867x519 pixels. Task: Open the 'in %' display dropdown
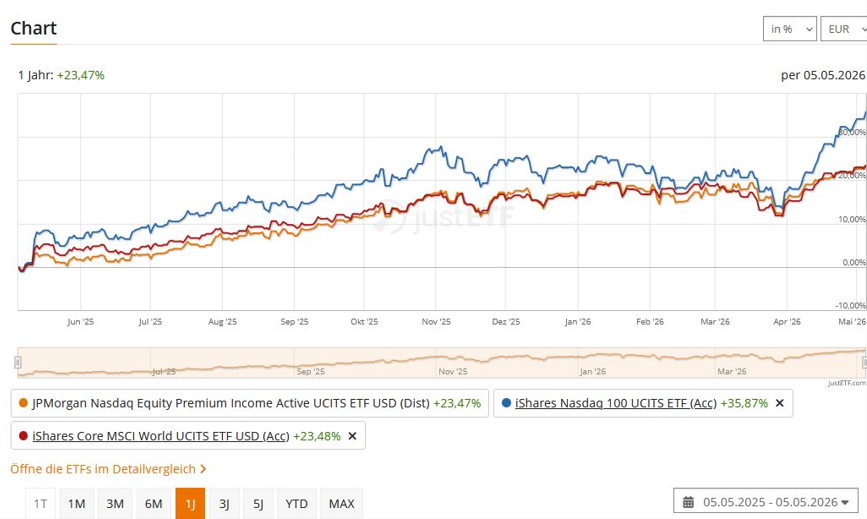click(790, 29)
